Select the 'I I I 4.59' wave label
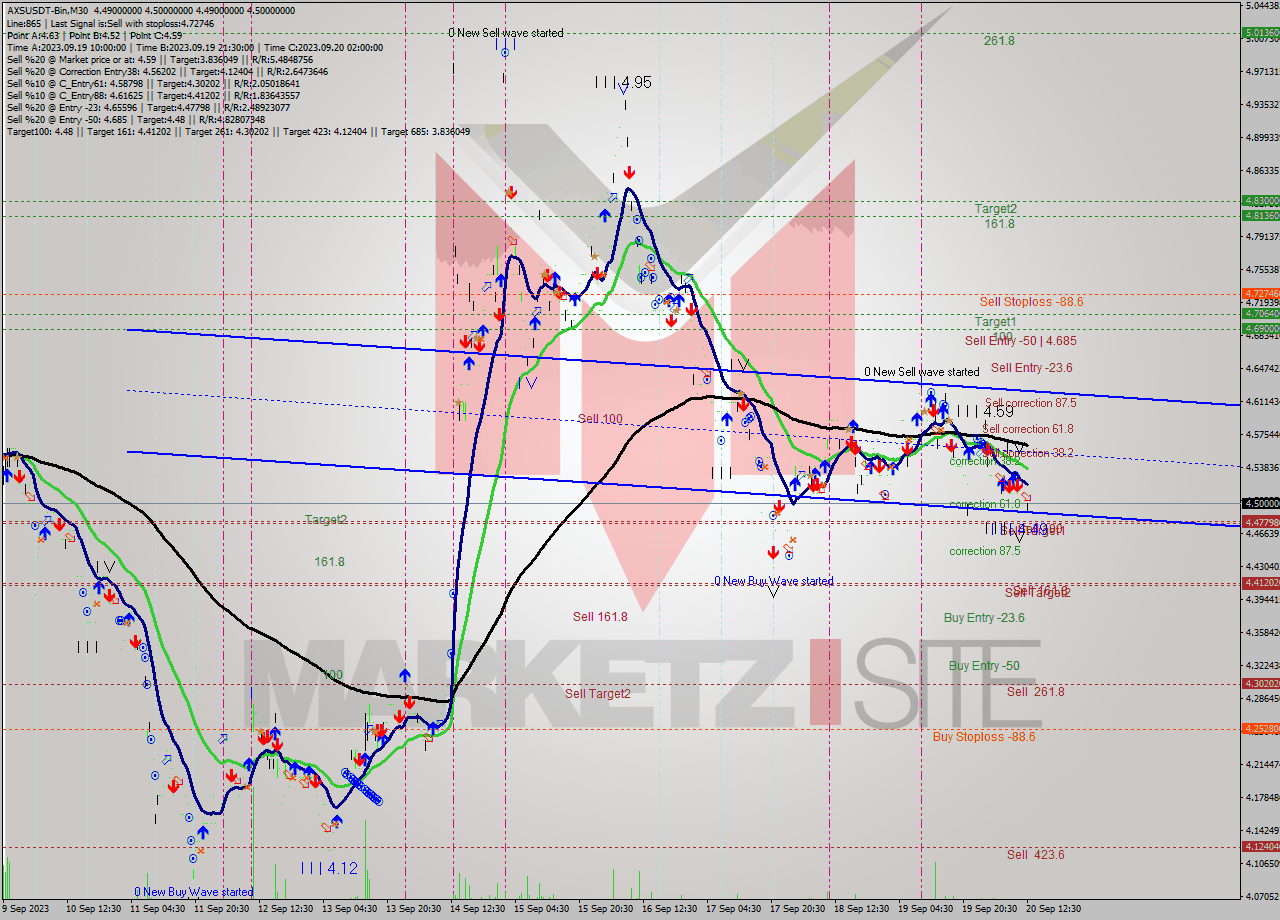Viewport: 1280px width, 920px height. tap(986, 411)
